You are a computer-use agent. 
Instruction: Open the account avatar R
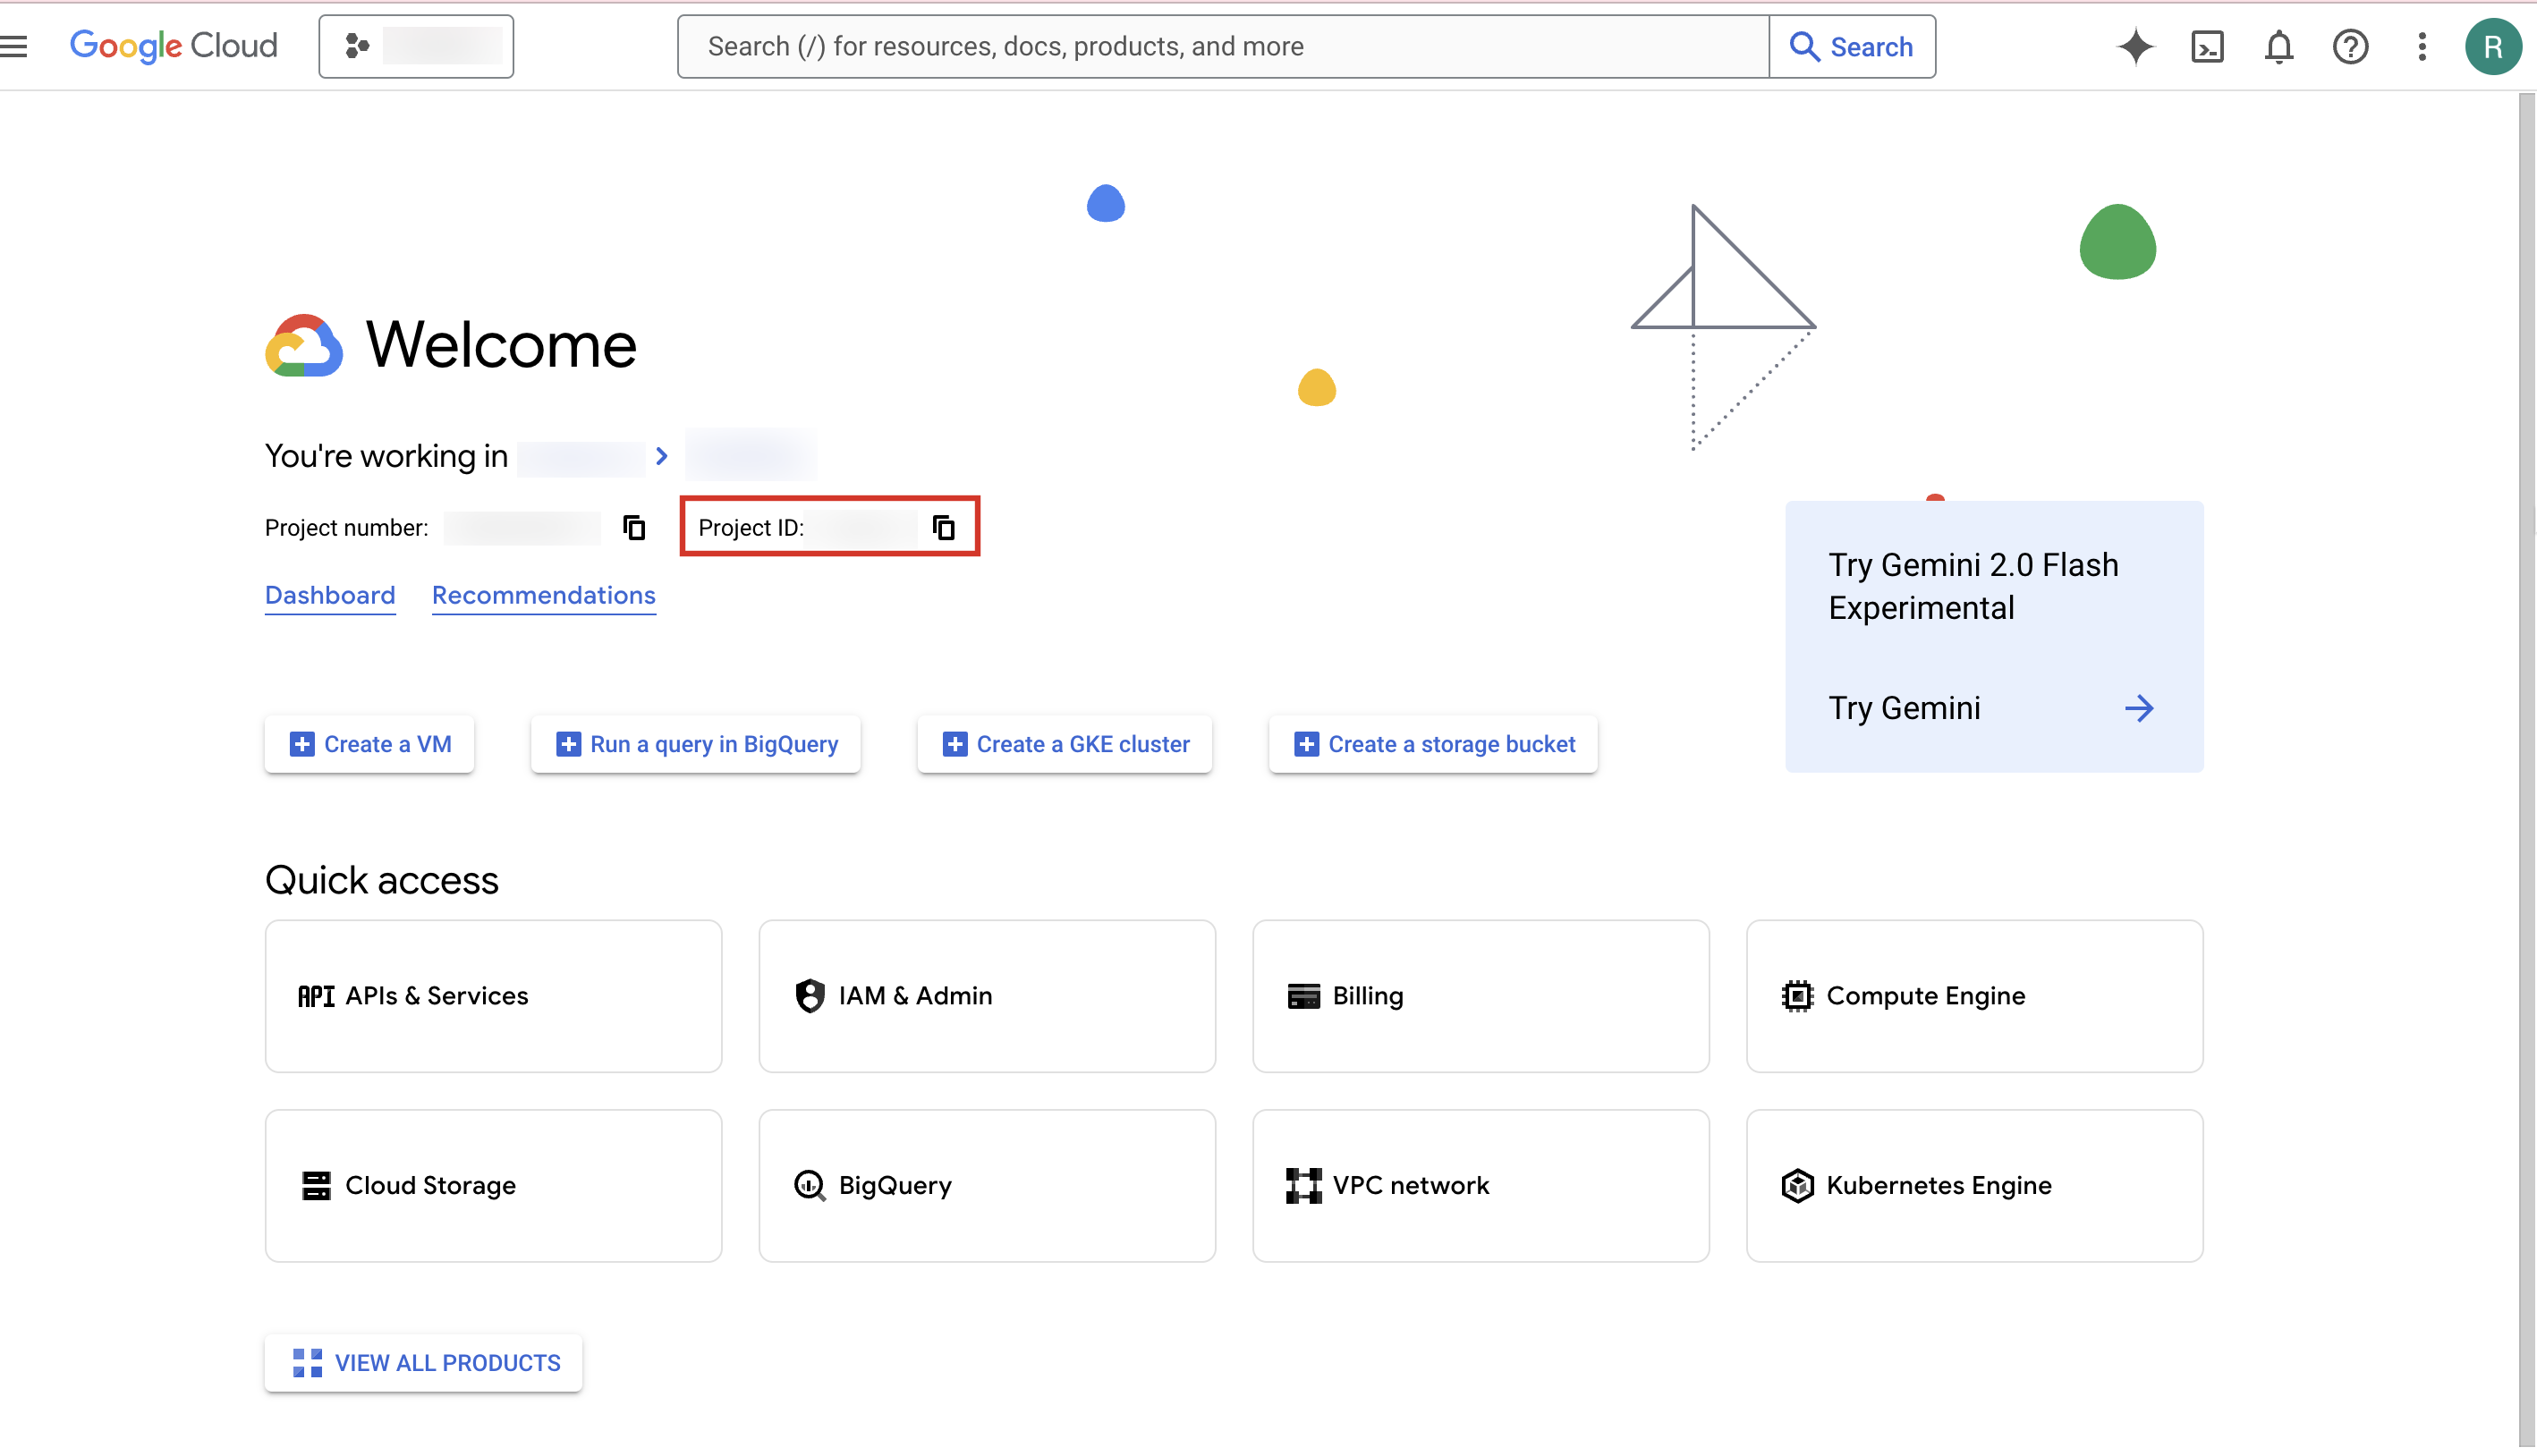[x=2493, y=46]
